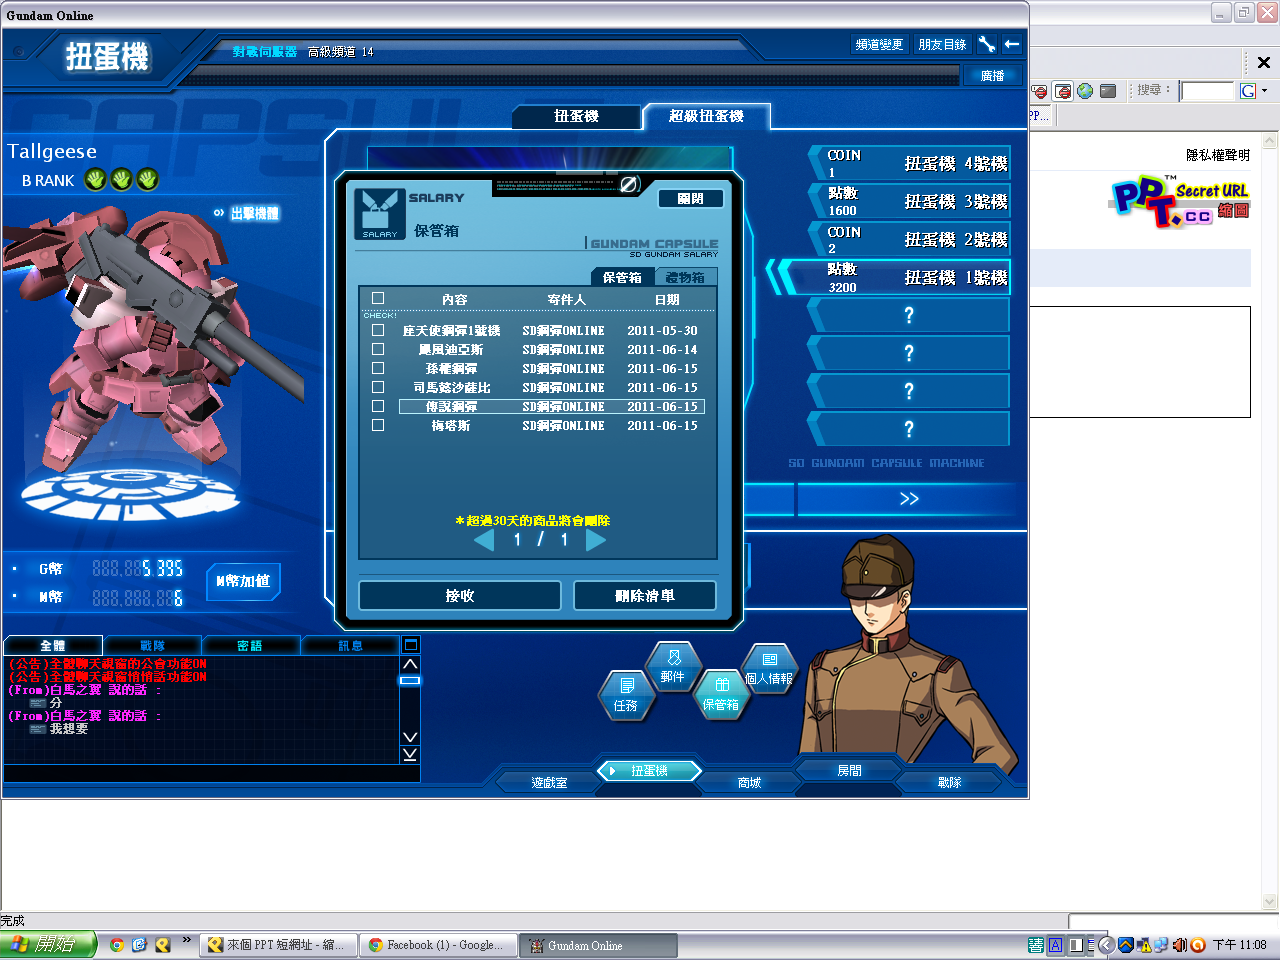Screen dimensions: 1280x960
Task: Click the Chrome quick-launch icon on taskbar
Action: click(117, 944)
